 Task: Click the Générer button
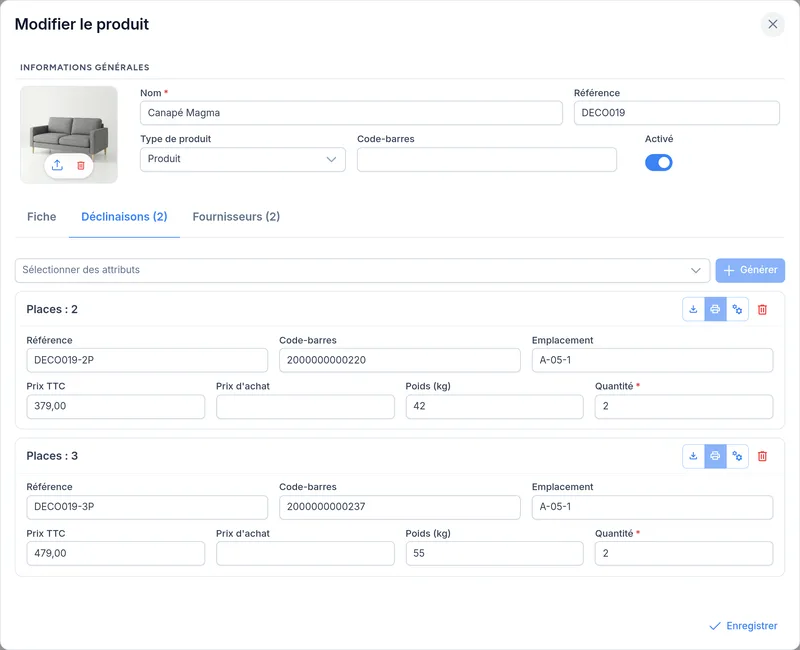(x=750, y=270)
